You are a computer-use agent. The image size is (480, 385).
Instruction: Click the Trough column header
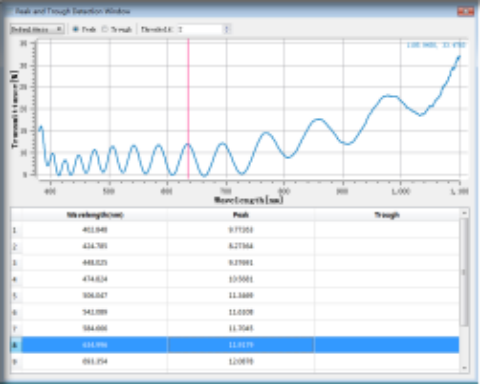pos(387,215)
